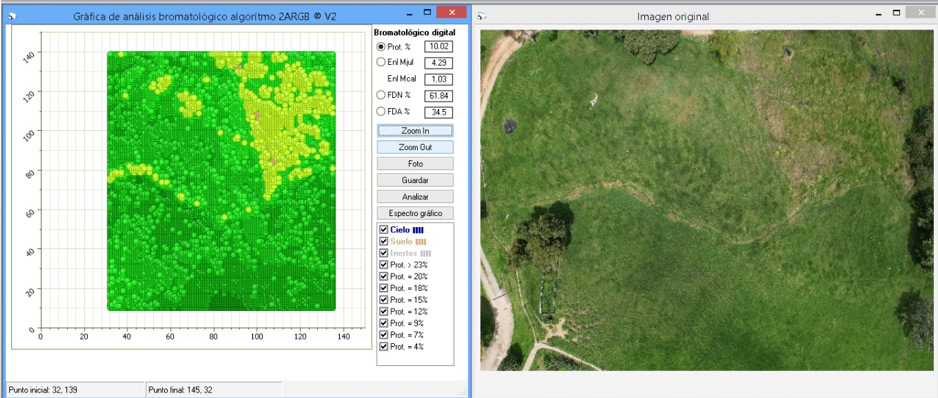The height and width of the screenshot is (398, 938).
Task: Uncheck the Prot. > 23% checkbox
Action: (x=383, y=265)
